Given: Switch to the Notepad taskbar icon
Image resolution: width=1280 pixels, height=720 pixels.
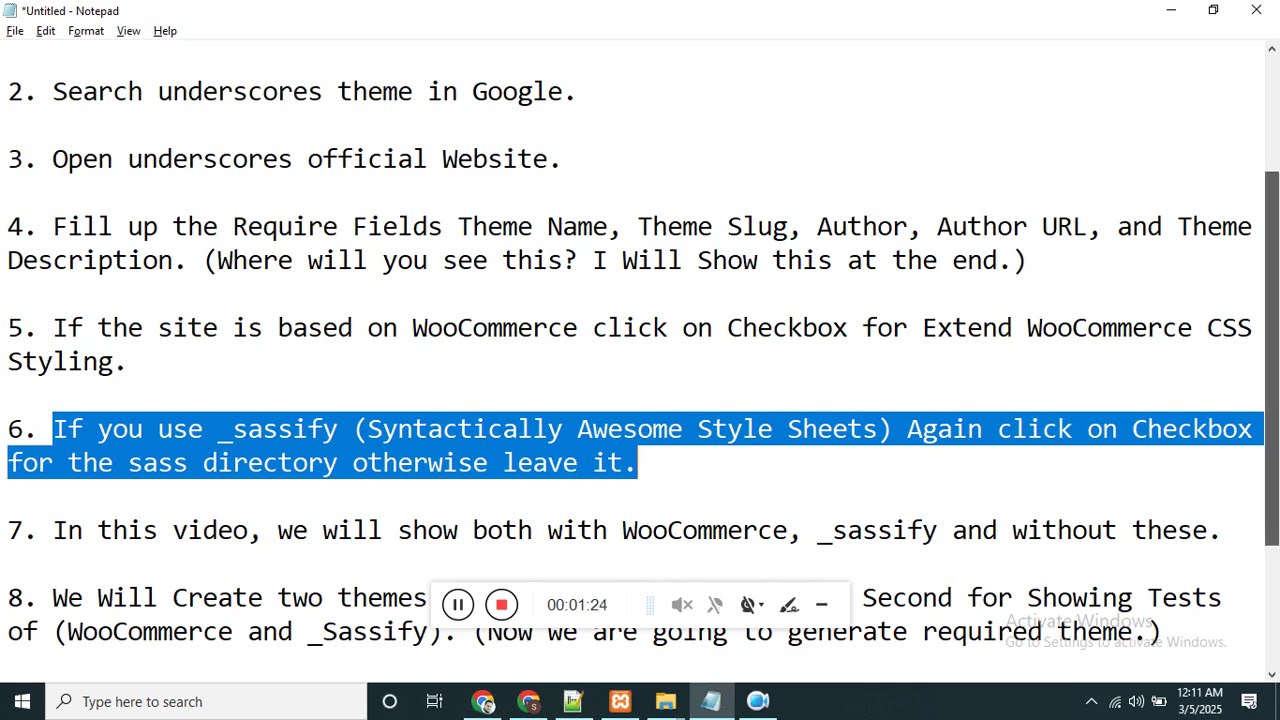Looking at the screenshot, I should [711, 701].
